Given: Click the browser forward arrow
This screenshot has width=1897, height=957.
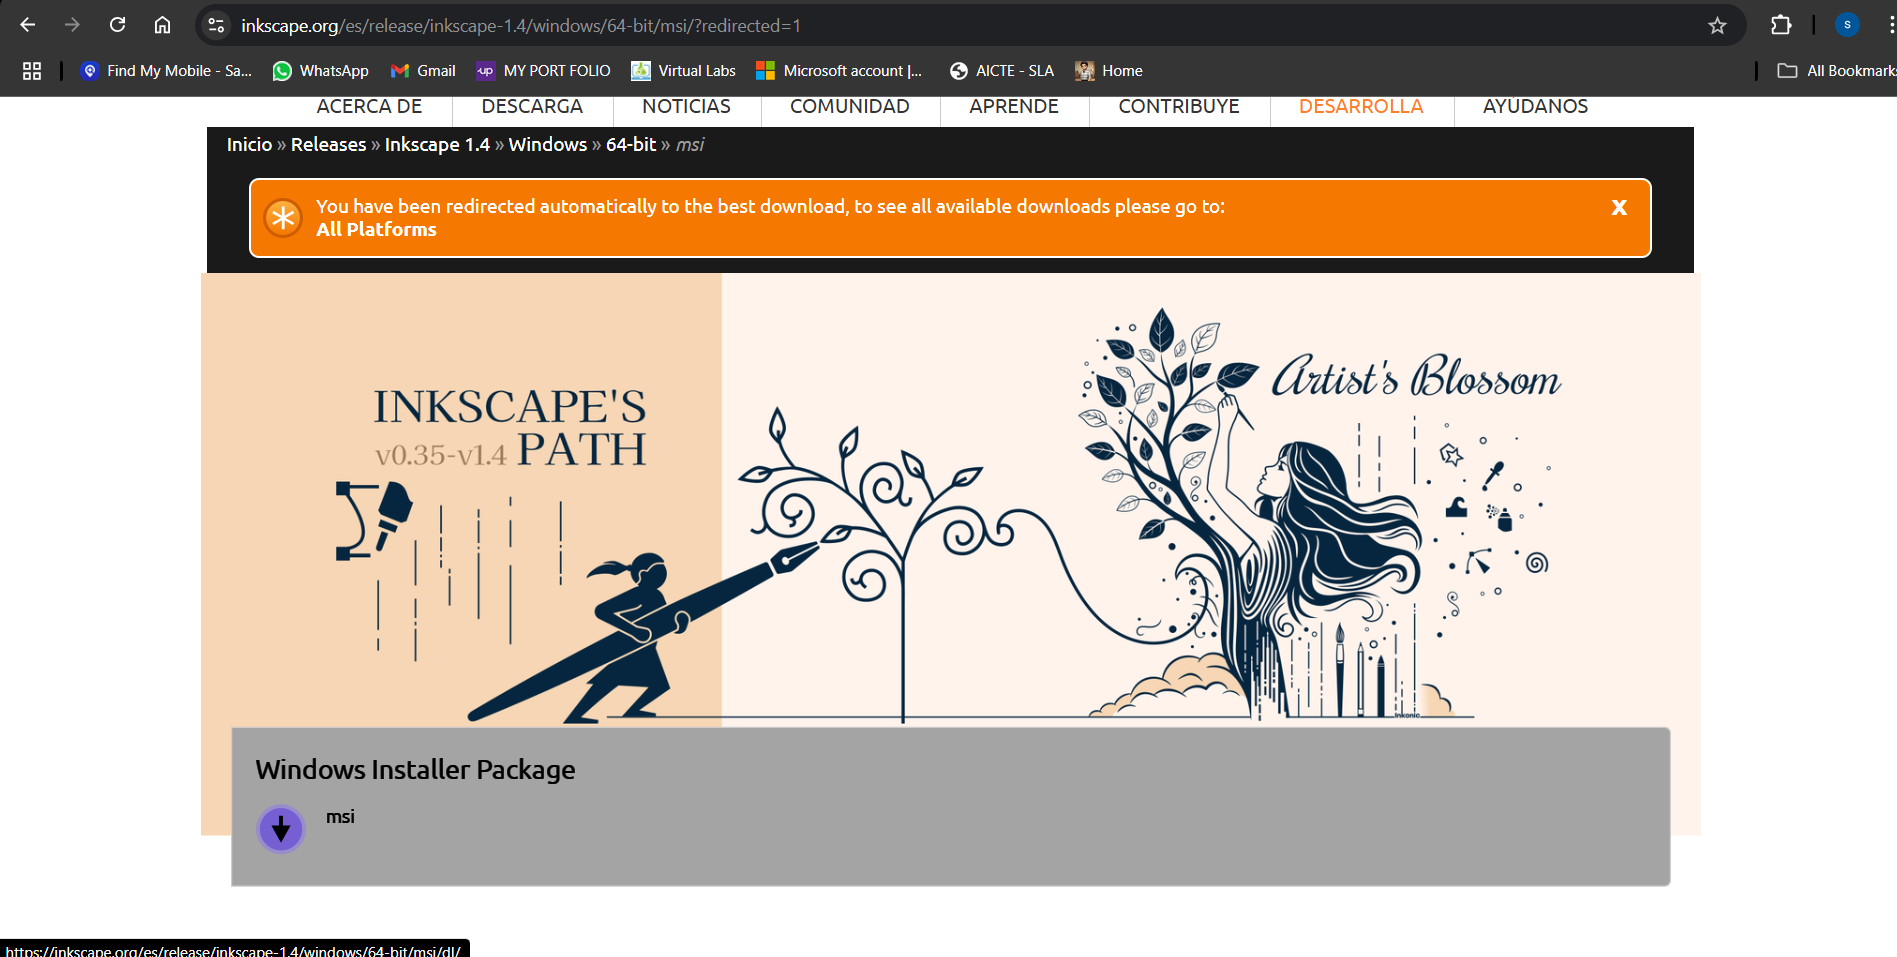Looking at the screenshot, I should 72,25.
